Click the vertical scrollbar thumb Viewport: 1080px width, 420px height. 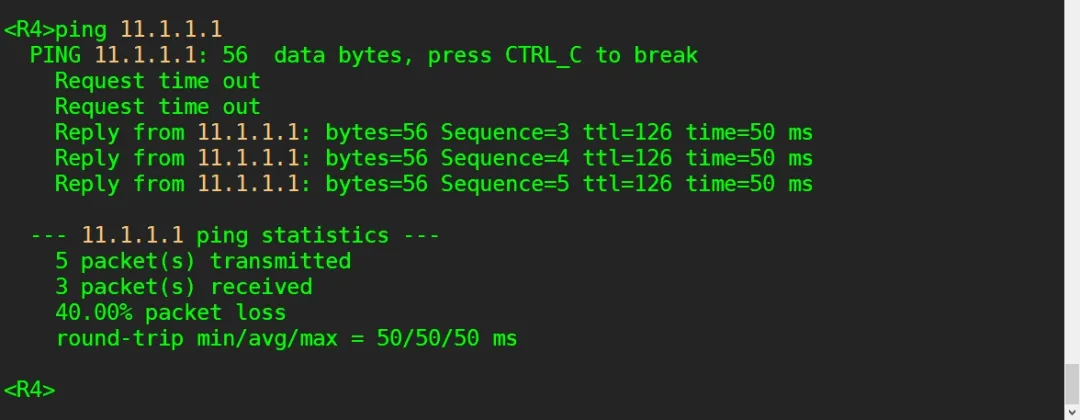click(1071, 383)
